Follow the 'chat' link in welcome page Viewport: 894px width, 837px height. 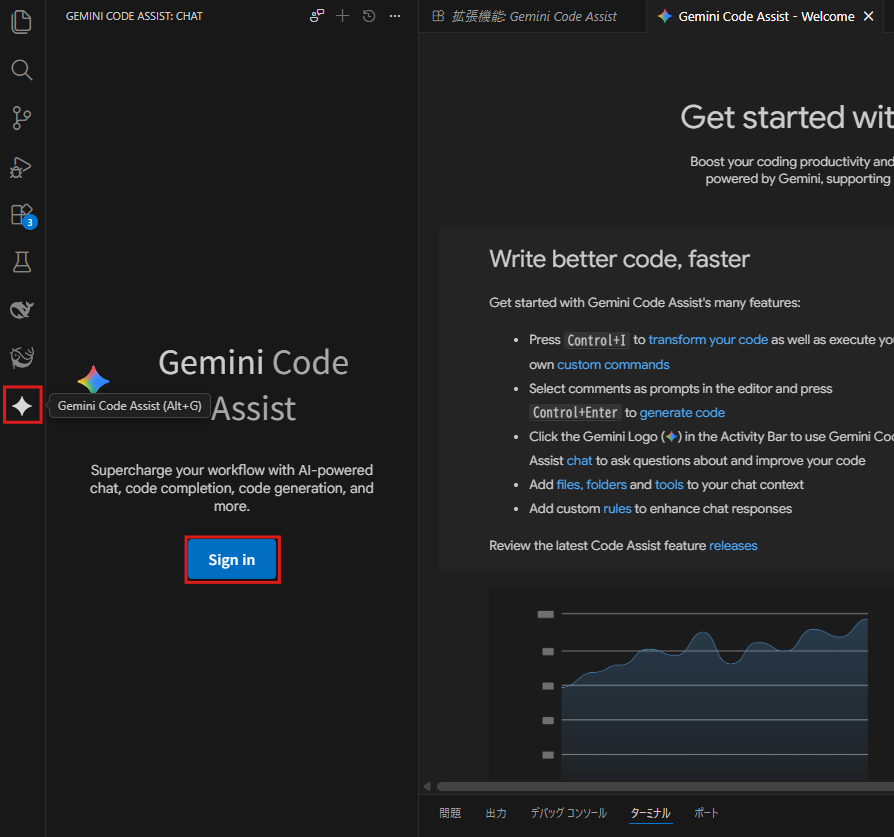579,461
